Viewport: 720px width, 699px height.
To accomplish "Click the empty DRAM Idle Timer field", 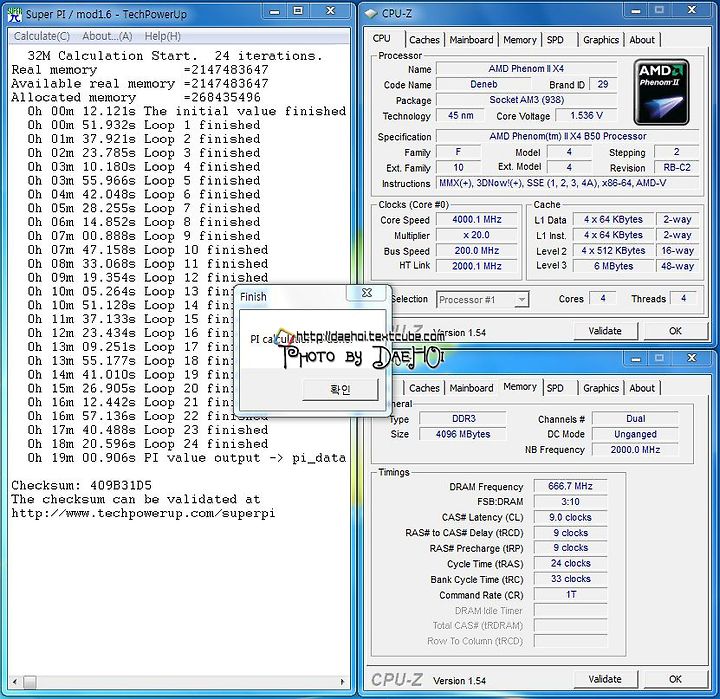I will 570,610.
